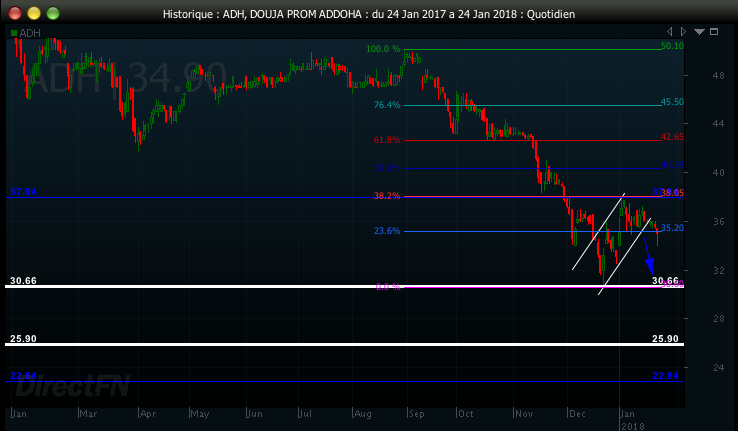Image resolution: width=738 pixels, height=431 pixels.
Task: Click the green ADH symbol indicator square
Action: tap(13, 33)
